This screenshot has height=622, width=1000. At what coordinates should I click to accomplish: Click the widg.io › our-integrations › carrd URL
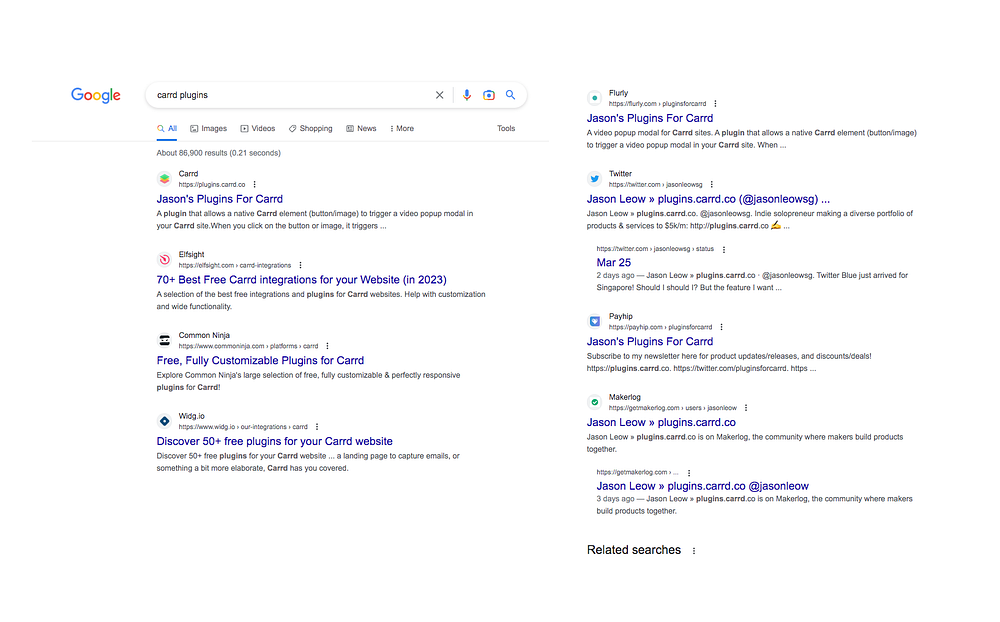tap(243, 427)
